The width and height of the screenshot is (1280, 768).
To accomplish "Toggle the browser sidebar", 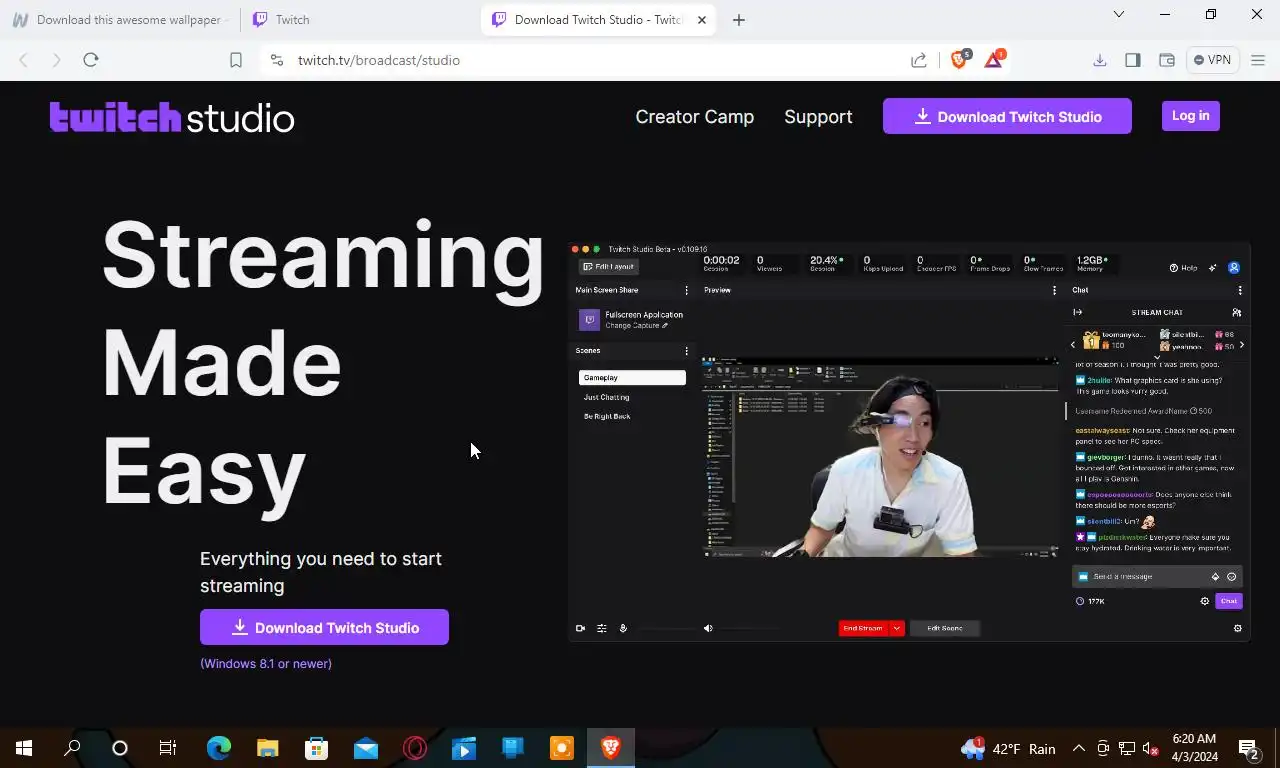I will [x=1133, y=60].
